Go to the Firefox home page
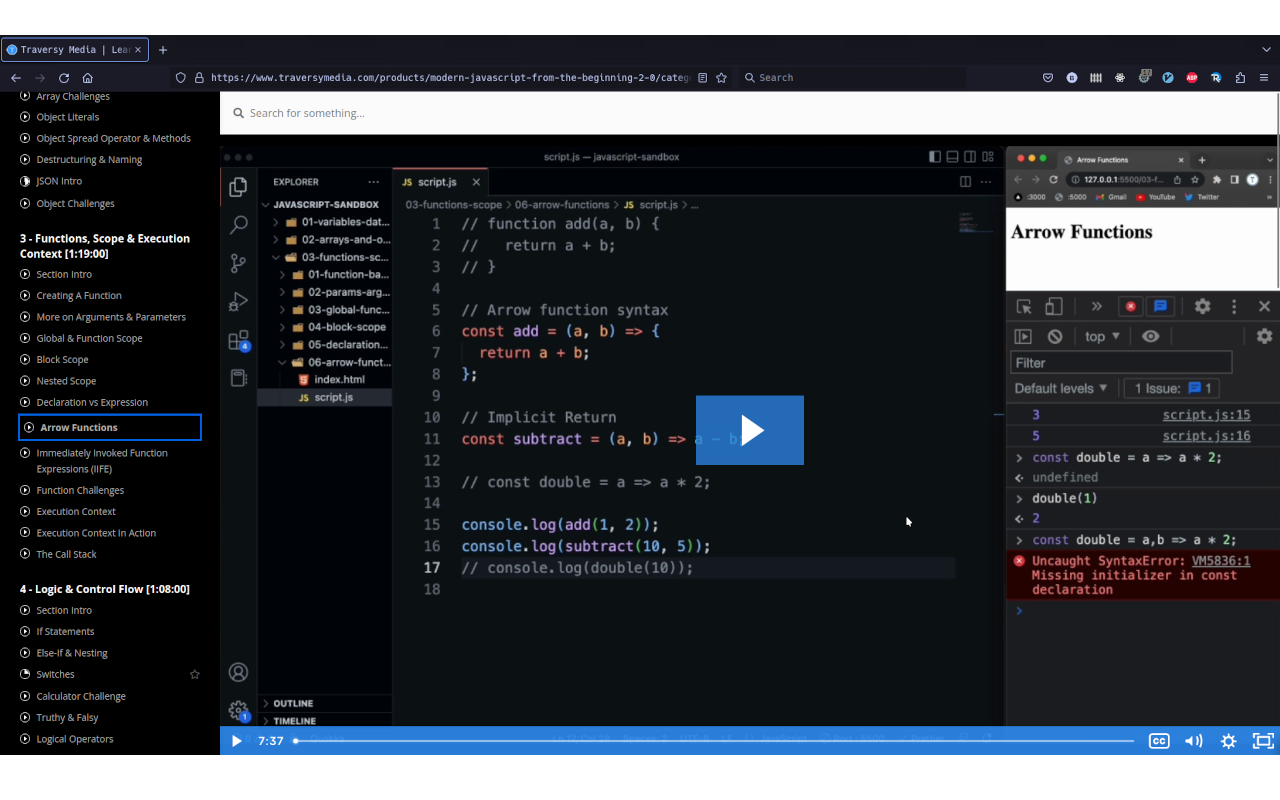This screenshot has width=1280, height=800. pyautogui.click(x=88, y=78)
